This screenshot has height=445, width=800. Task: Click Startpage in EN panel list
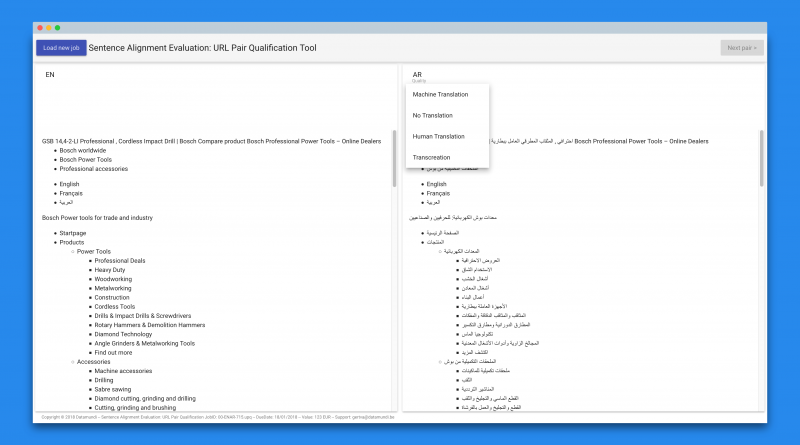pos(73,233)
